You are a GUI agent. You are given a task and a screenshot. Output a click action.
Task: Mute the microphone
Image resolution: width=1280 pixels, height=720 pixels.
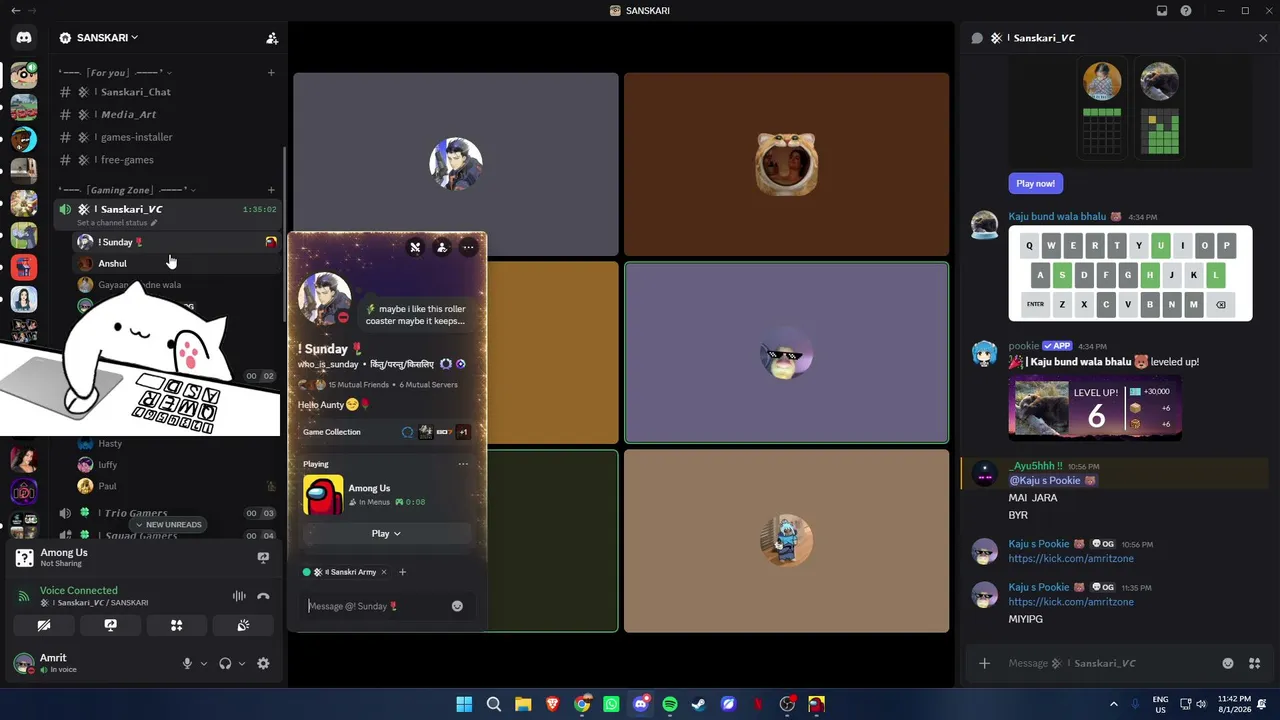[x=187, y=663]
